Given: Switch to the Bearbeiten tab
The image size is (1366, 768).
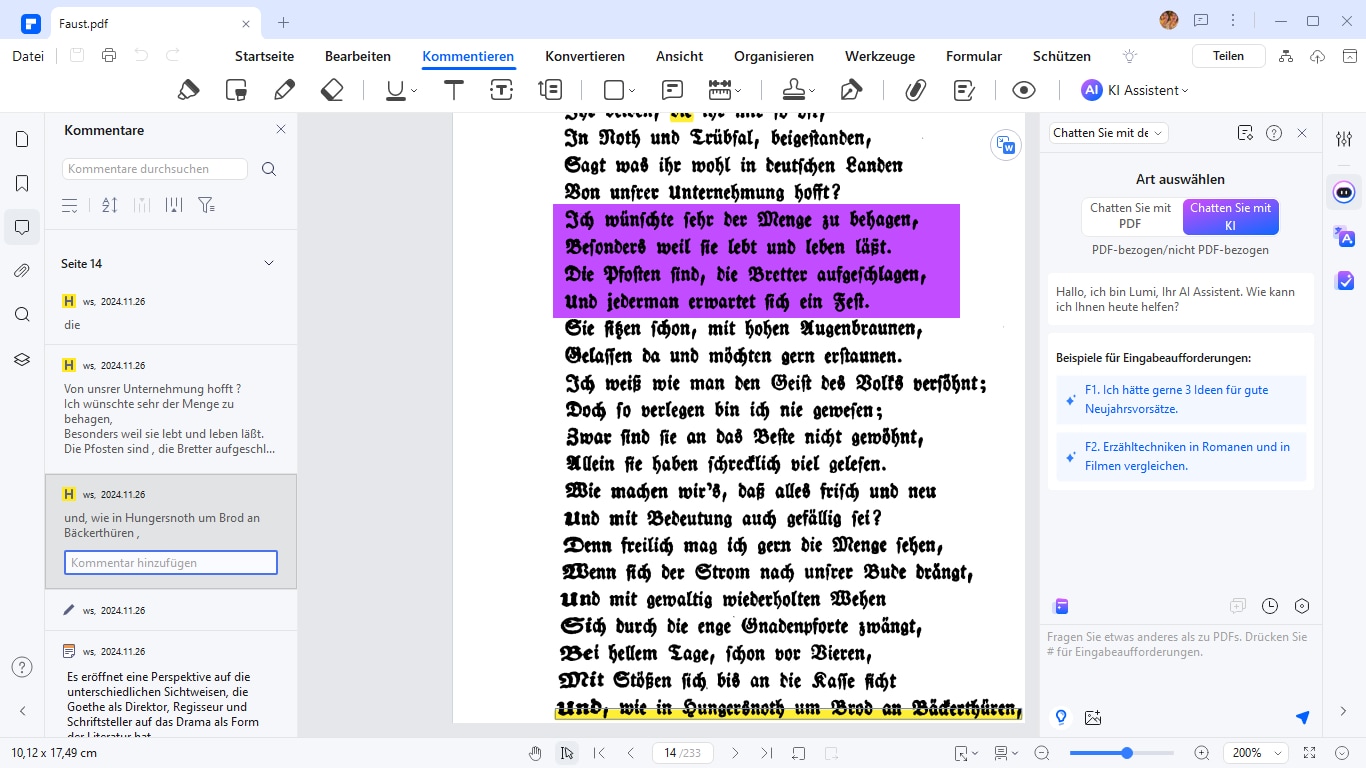Looking at the screenshot, I should point(358,56).
